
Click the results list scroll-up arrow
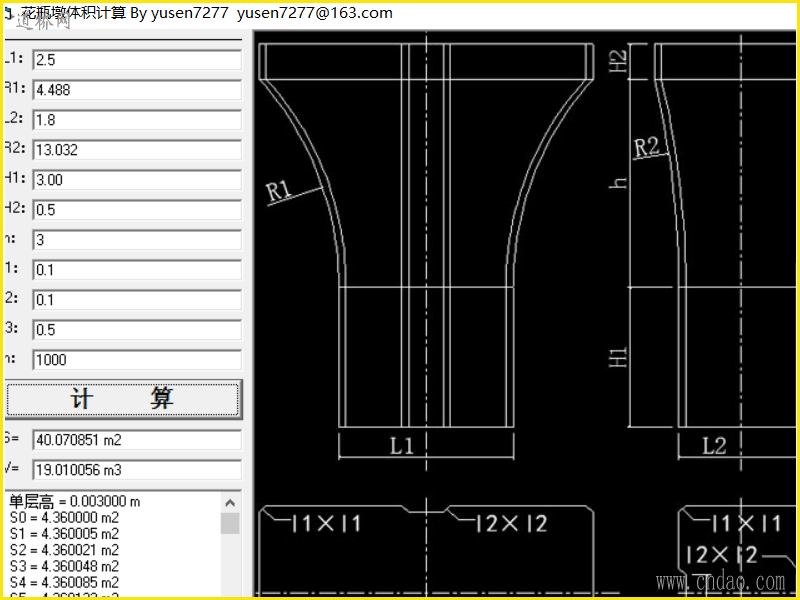tap(230, 503)
